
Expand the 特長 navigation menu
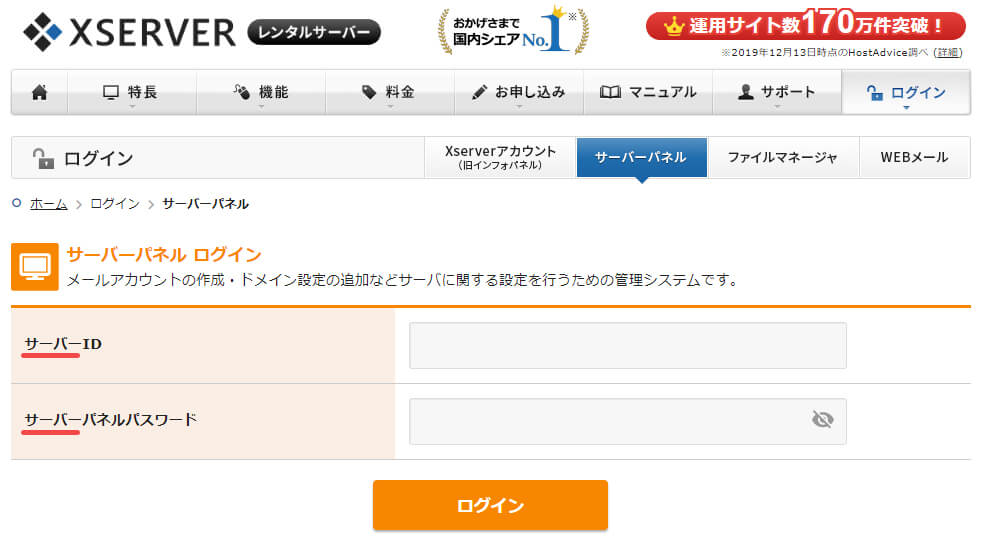(x=131, y=92)
